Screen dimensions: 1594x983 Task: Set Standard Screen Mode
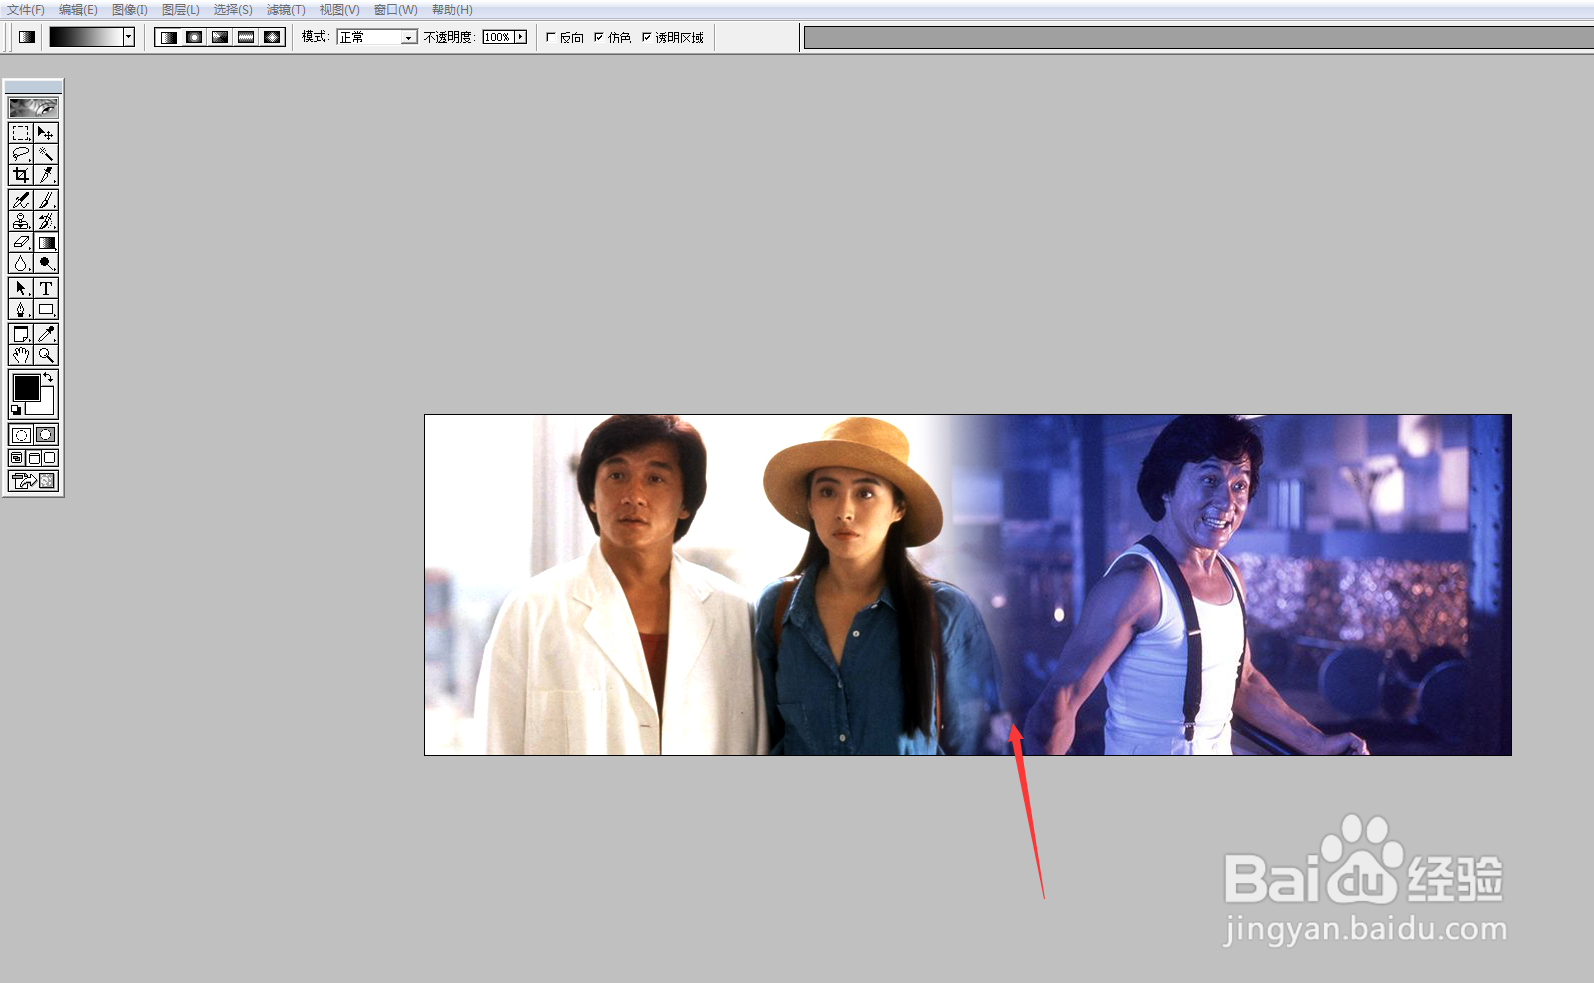(17, 458)
